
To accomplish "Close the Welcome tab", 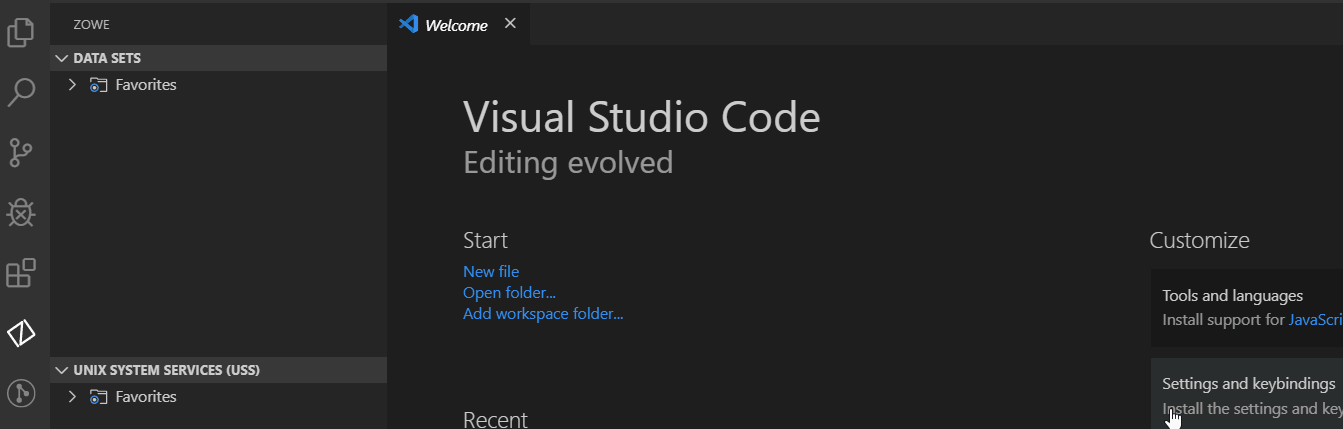I will coord(510,24).
